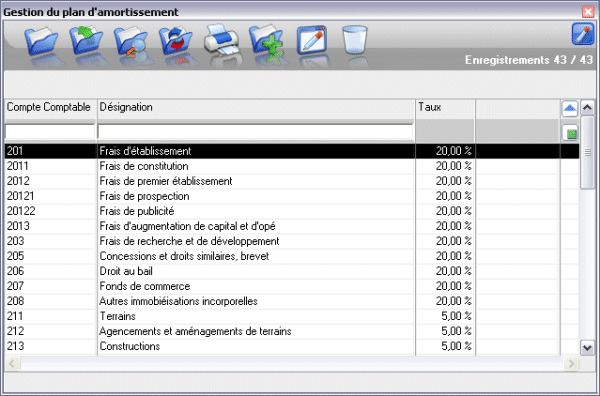Click account number 206 cell
Viewport: 600px width, 396px height.
pyautogui.click(x=51, y=271)
